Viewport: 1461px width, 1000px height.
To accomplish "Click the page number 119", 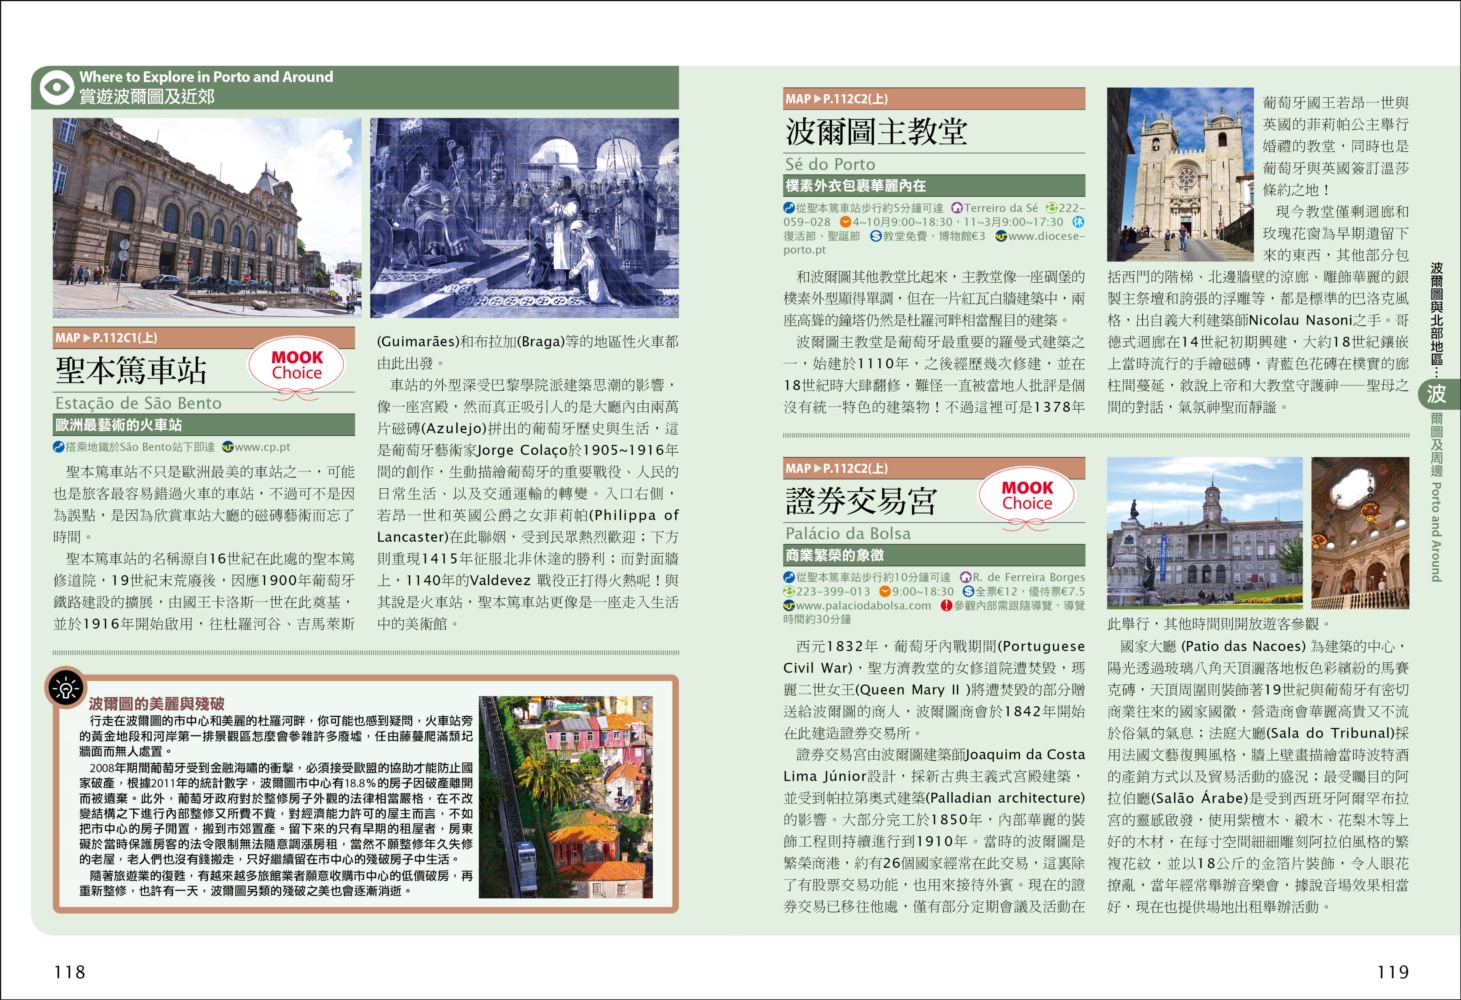I will point(1392,972).
